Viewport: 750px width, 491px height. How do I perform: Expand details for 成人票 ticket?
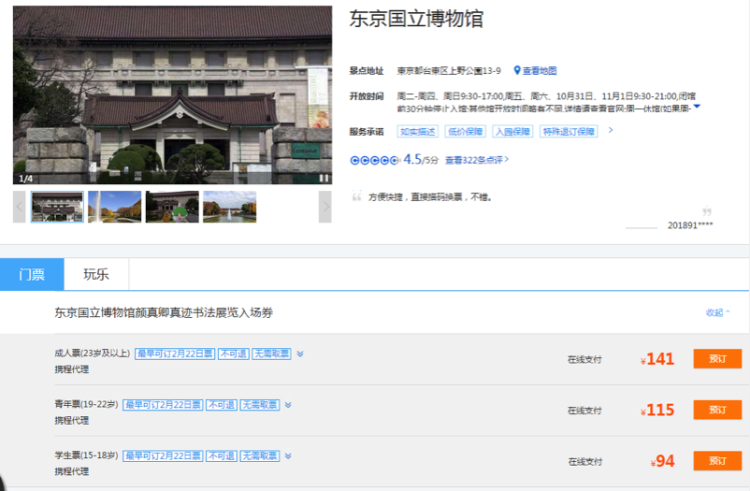click(300, 354)
